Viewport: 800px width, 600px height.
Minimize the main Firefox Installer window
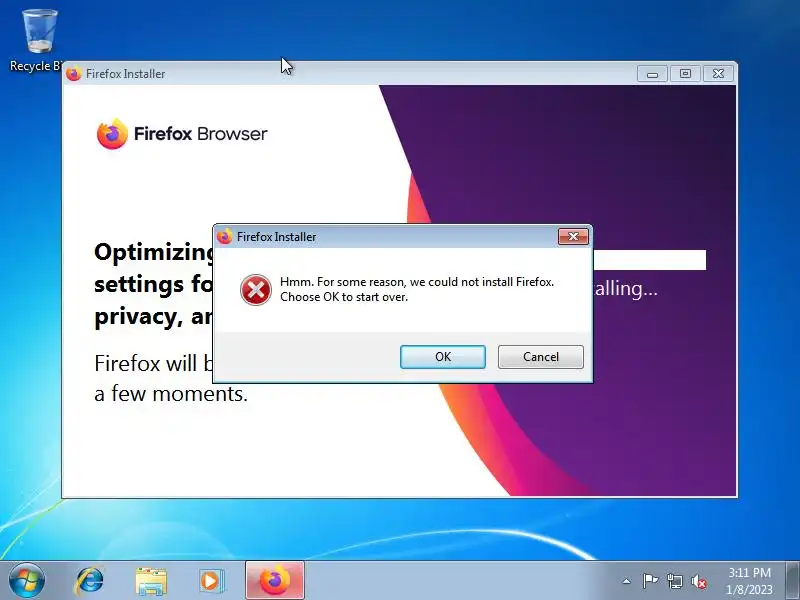(x=653, y=73)
